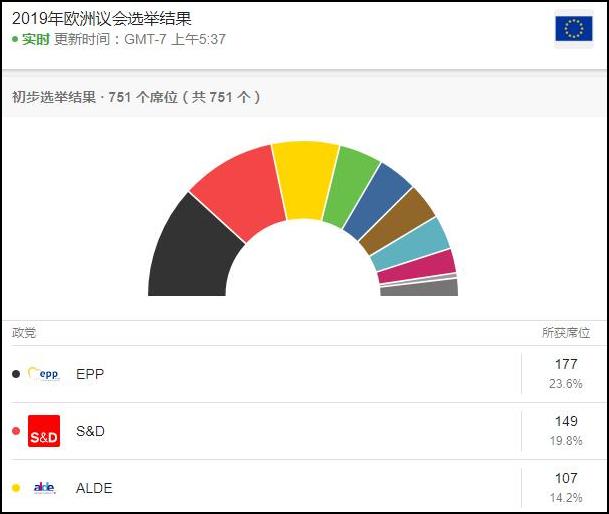Click the ALDE seat count 107
This screenshot has height=514, width=609.
(x=566, y=479)
